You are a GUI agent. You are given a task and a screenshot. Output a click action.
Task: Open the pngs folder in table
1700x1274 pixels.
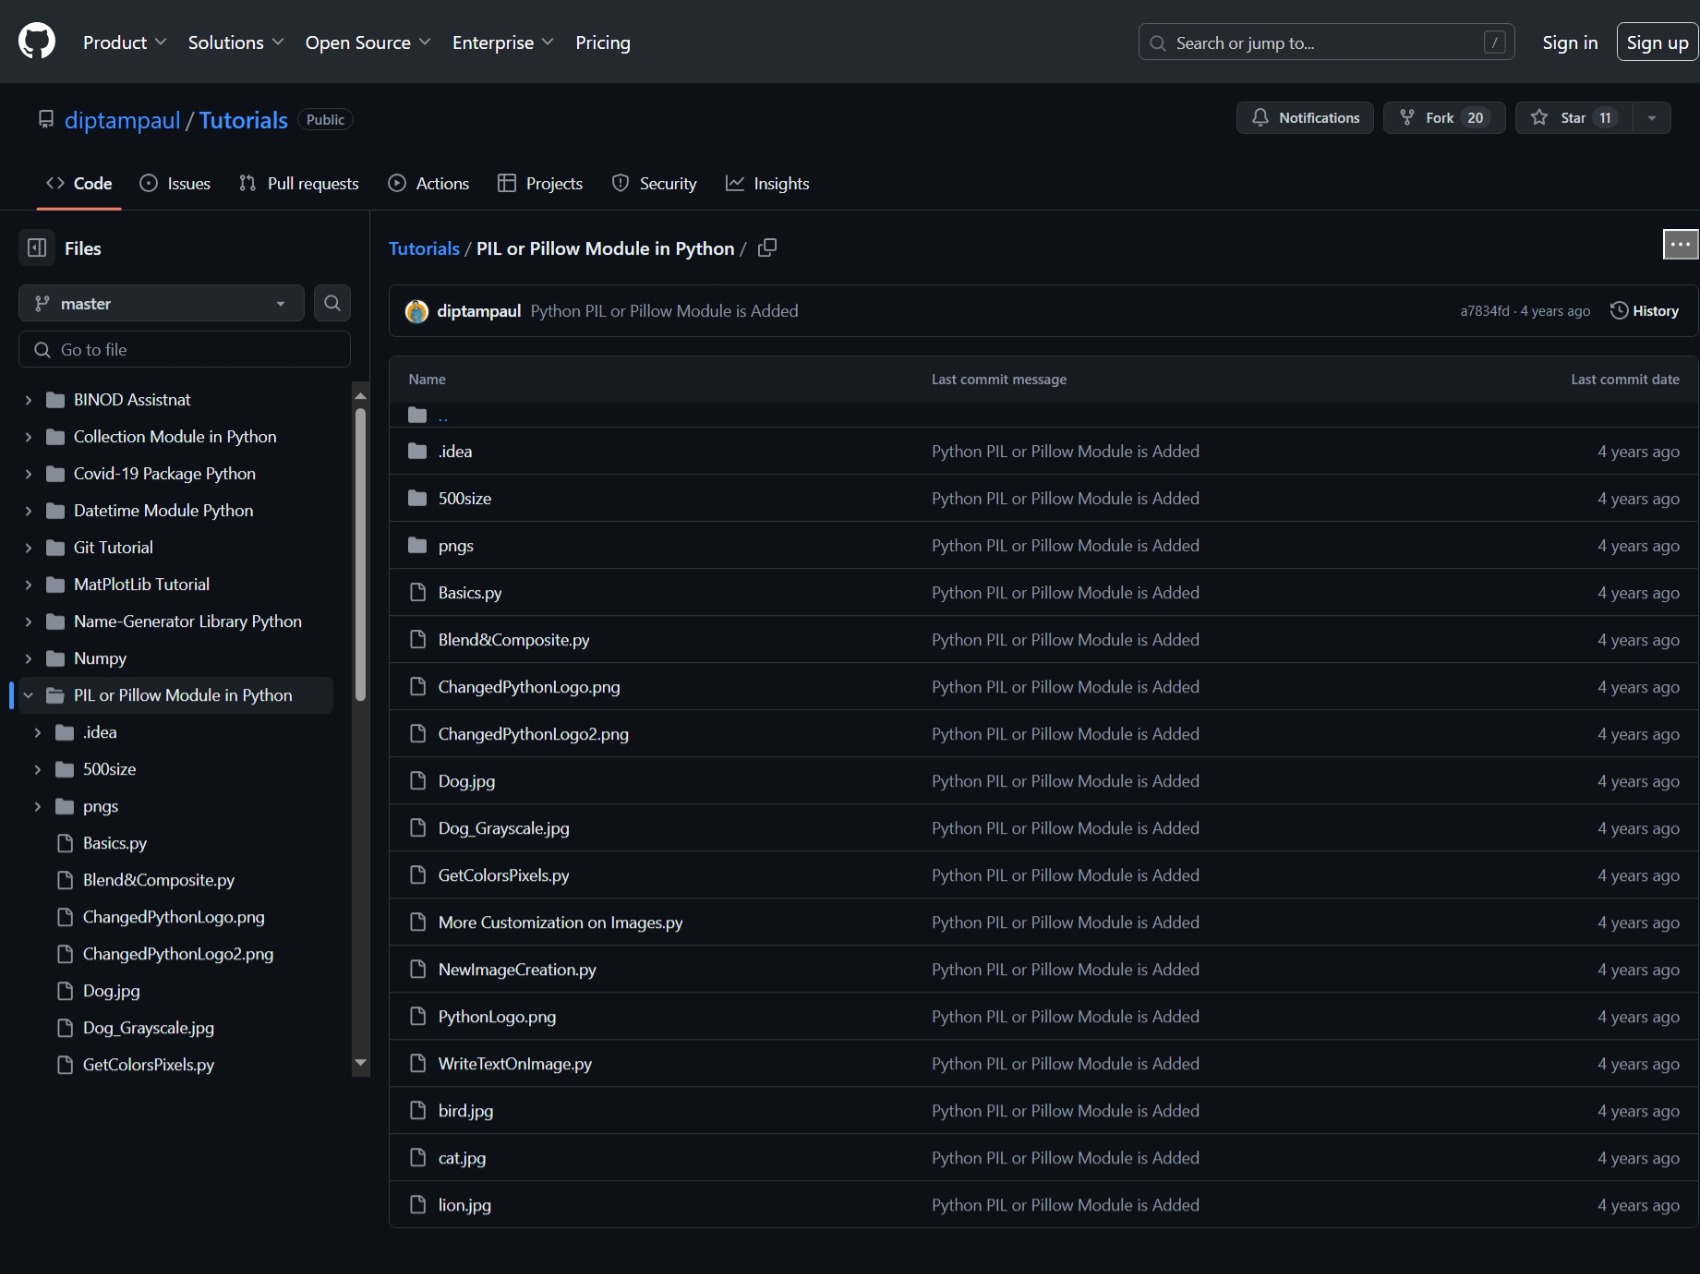tap(455, 546)
